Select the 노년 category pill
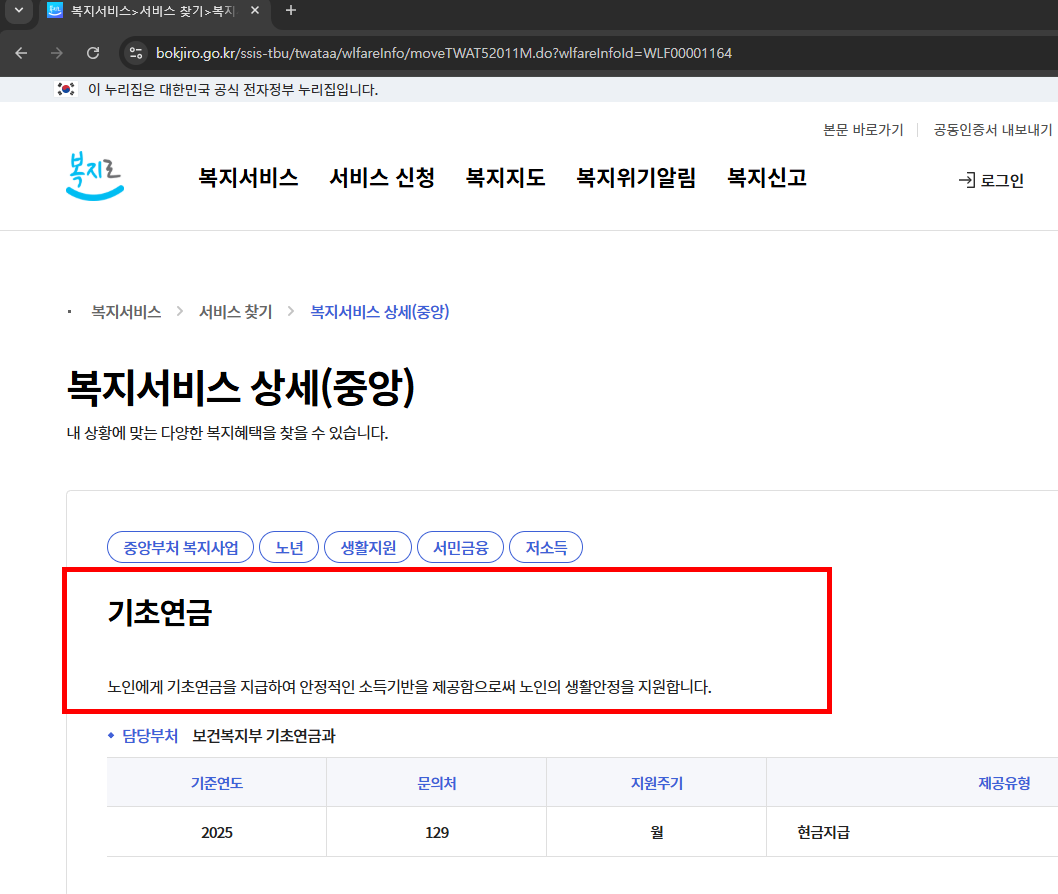 coord(289,547)
